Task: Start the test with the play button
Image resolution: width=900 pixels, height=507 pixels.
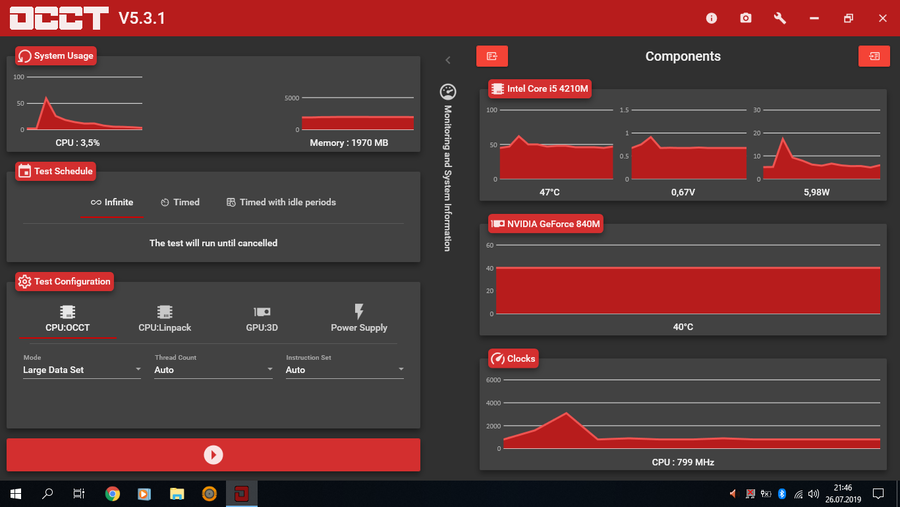Action: [x=213, y=455]
